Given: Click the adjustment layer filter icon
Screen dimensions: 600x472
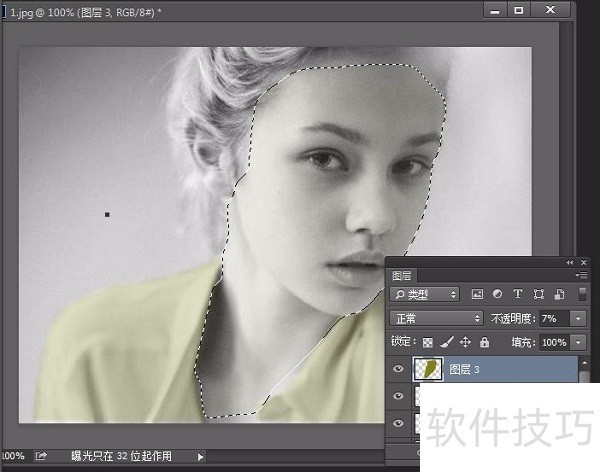Looking at the screenshot, I should click(x=497, y=295).
